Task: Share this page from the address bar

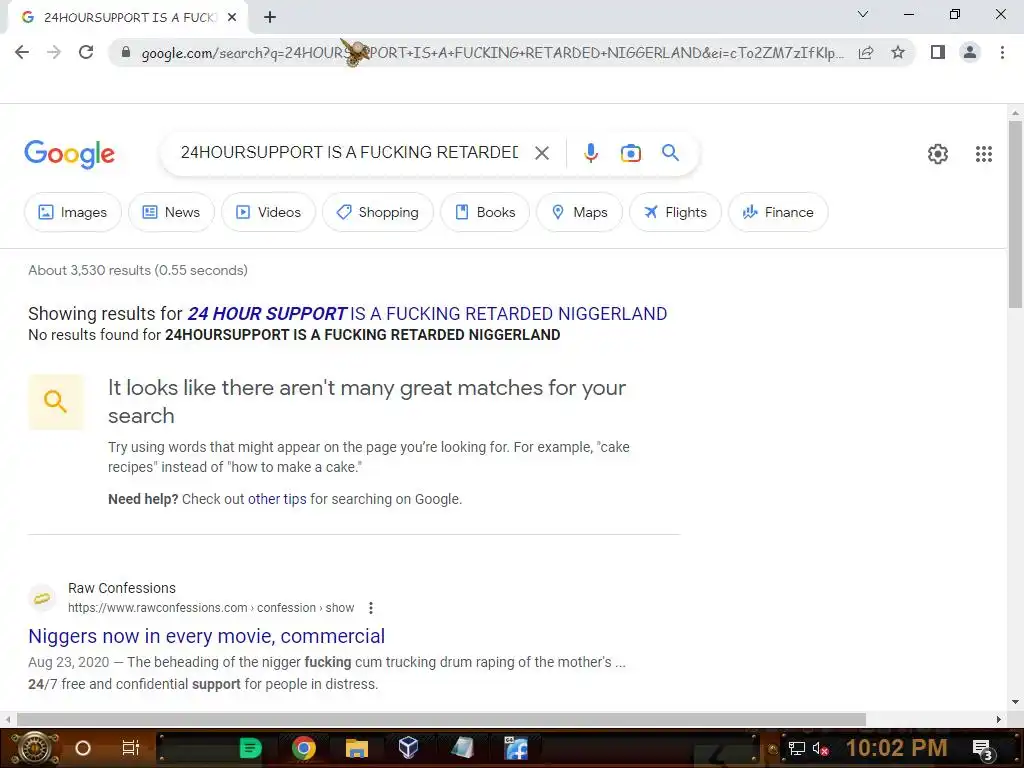Action: coord(866,52)
